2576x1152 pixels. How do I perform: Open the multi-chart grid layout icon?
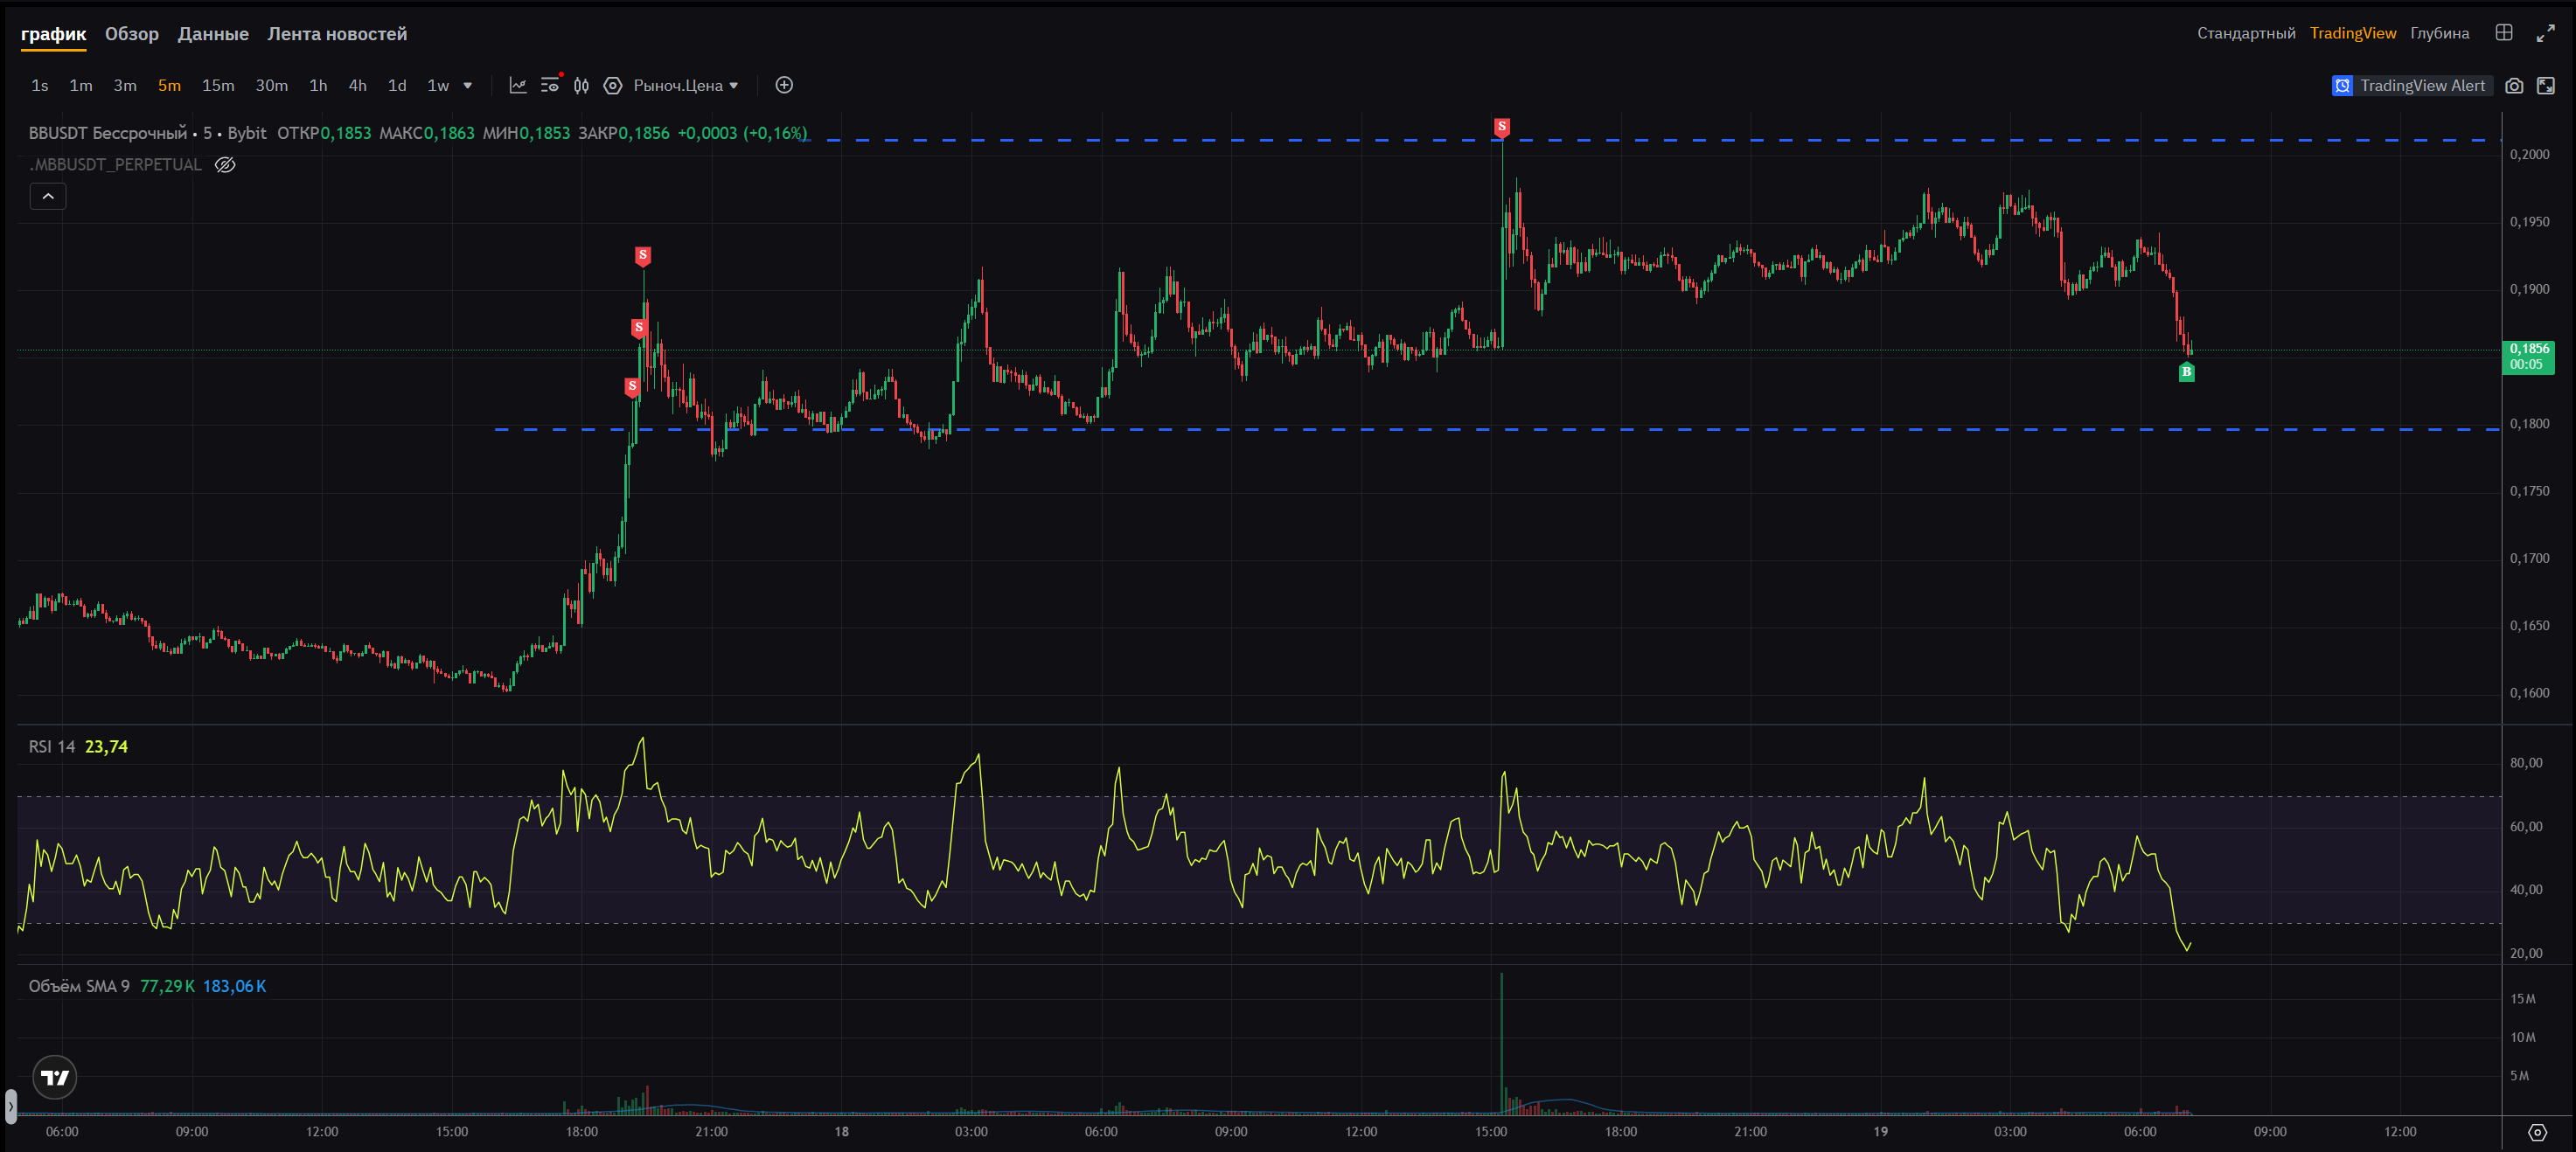pos(2503,33)
